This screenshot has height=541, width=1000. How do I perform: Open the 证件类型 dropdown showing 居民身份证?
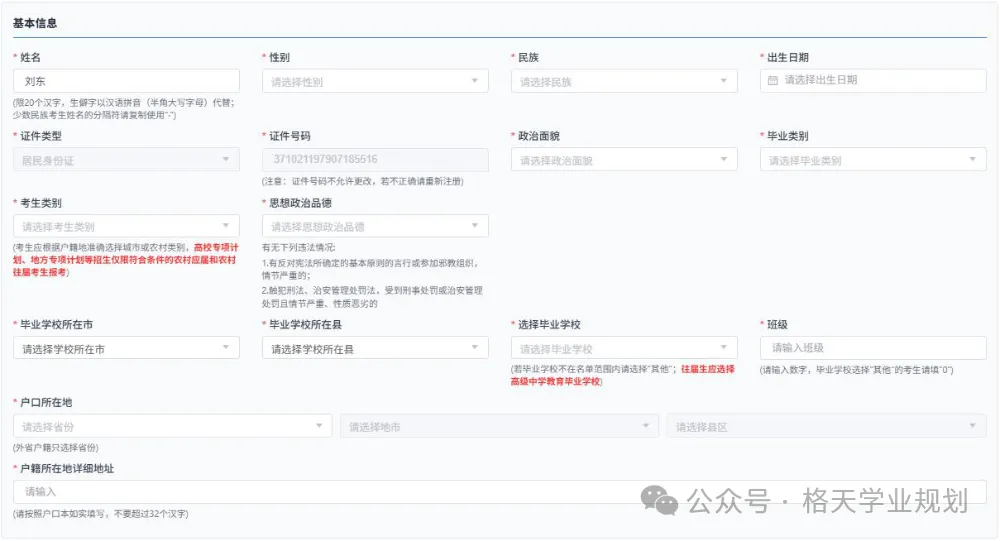click(126, 159)
